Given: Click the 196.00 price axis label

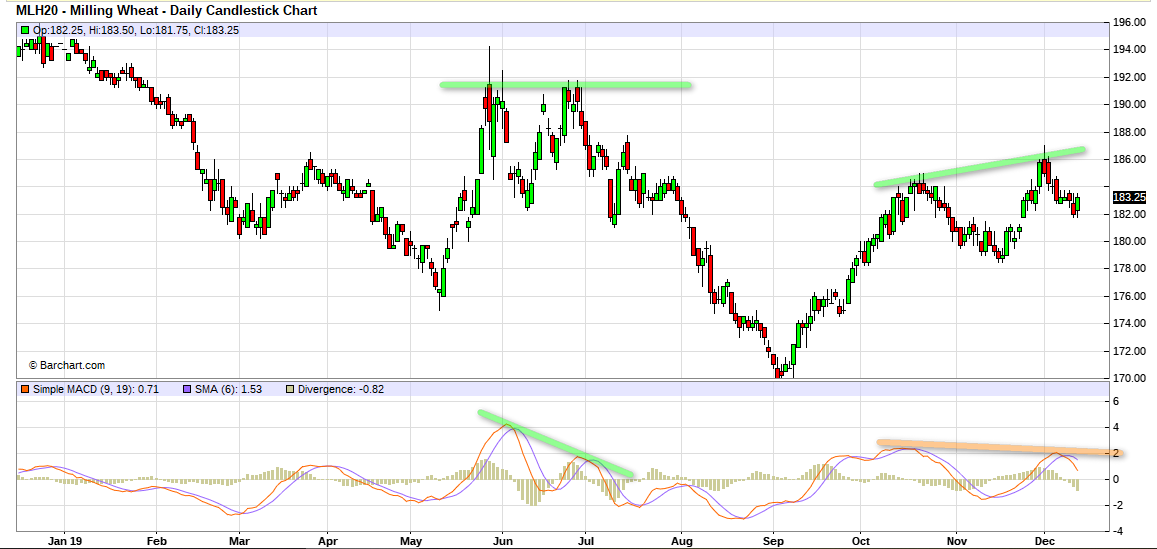Looking at the screenshot, I should point(1129,22).
